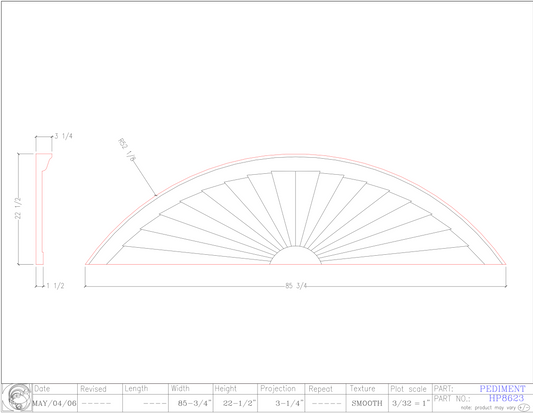The height and width of the screenshot is (413, 533).
Task: Click the plus/minus tolerance symbol
Action: click(x=523, y=408)
